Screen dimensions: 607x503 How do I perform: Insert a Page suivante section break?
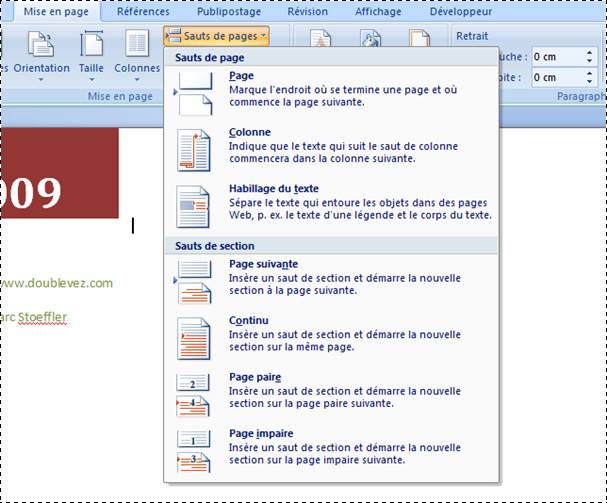[331, 282]
